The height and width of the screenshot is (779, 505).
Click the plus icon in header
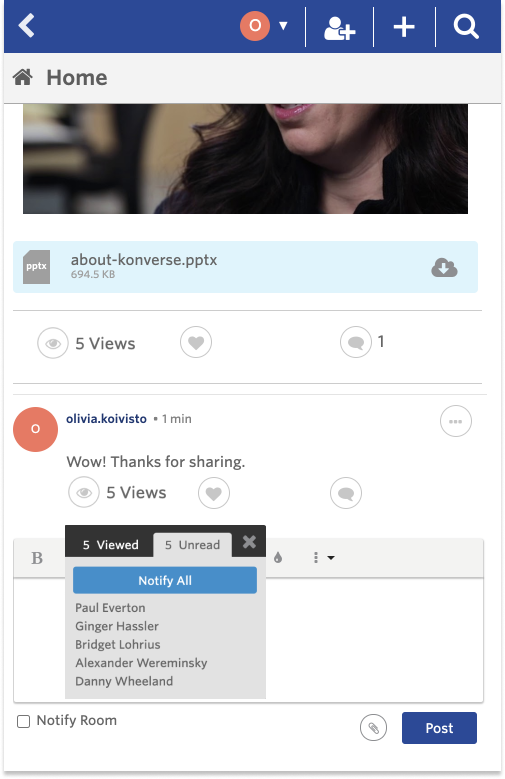coord(404,27)
